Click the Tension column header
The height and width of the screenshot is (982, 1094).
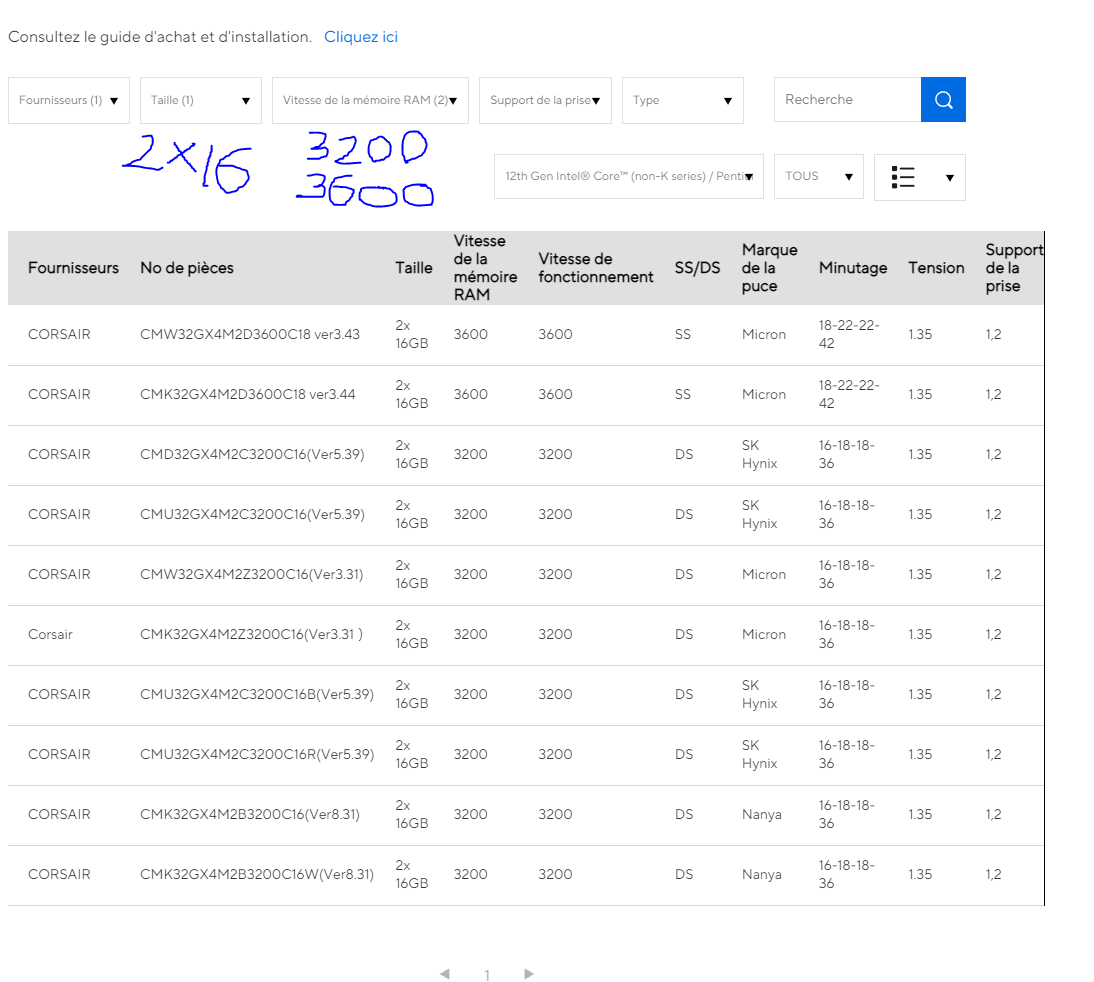point(936,268)
